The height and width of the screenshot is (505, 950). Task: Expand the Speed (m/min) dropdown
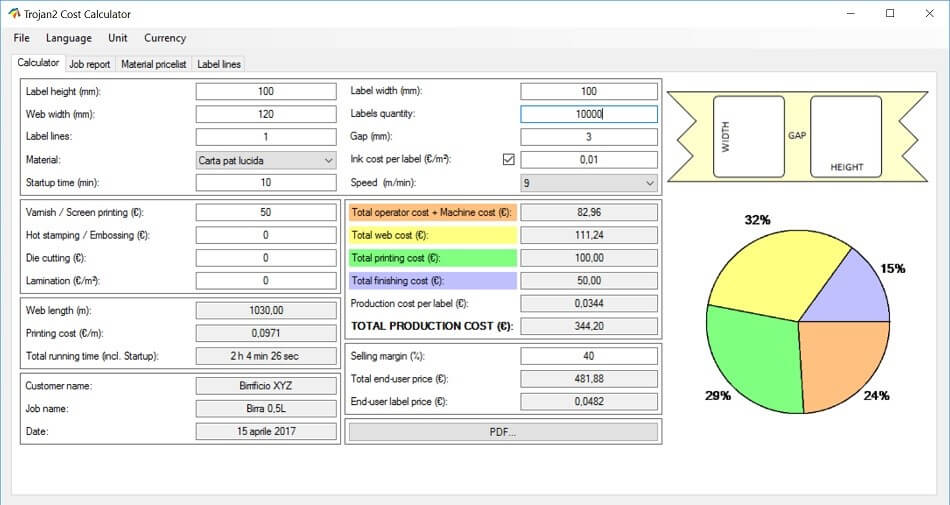[588, 183]
